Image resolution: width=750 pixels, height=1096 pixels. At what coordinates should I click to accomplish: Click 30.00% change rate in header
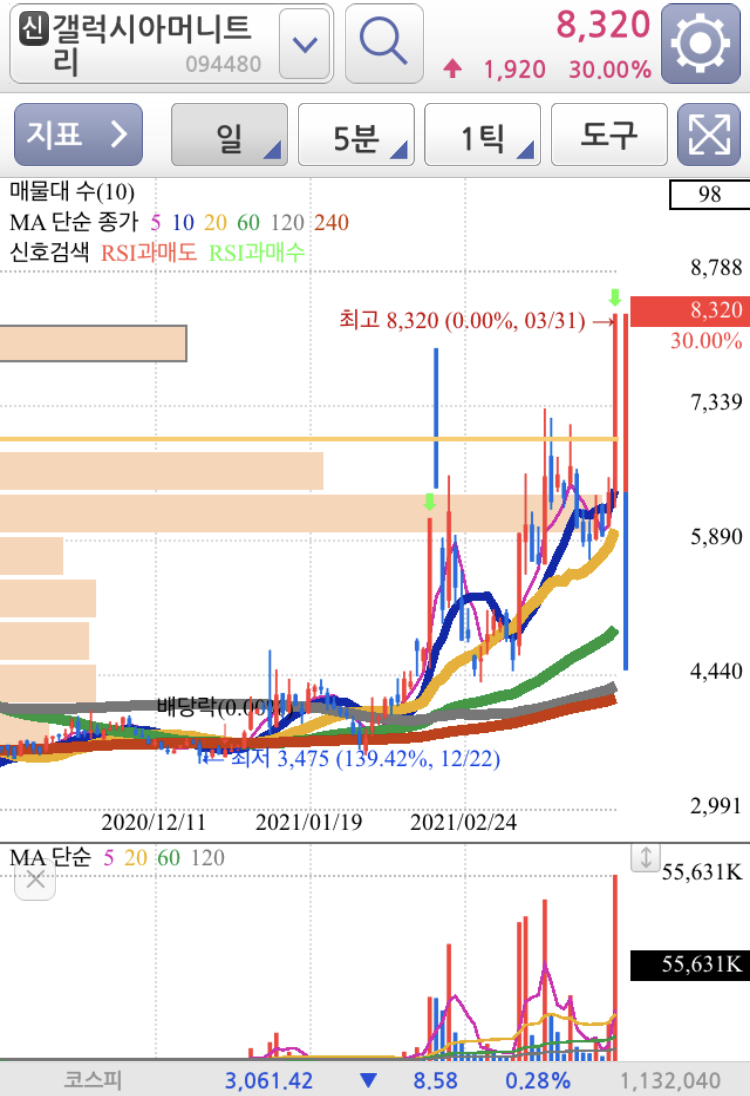pyautogui.click(x=610, y=69)
